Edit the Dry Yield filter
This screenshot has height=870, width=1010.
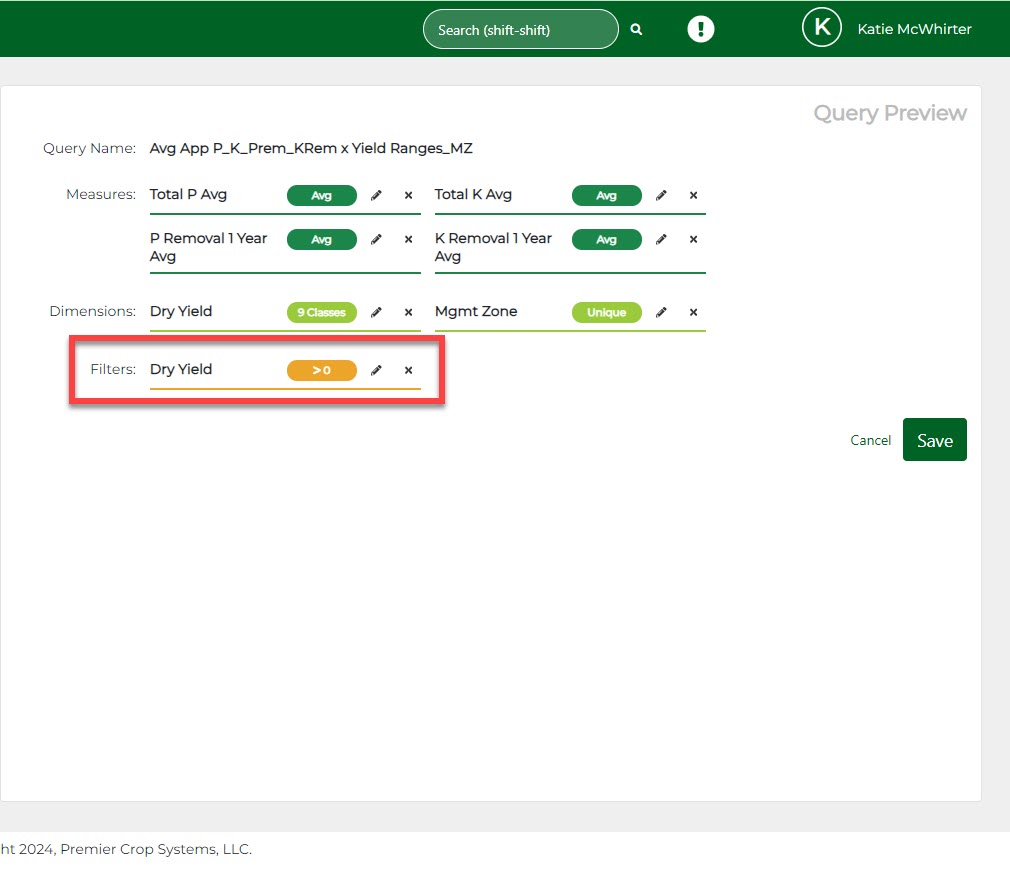pyautogui.click(x=376, y=371)
